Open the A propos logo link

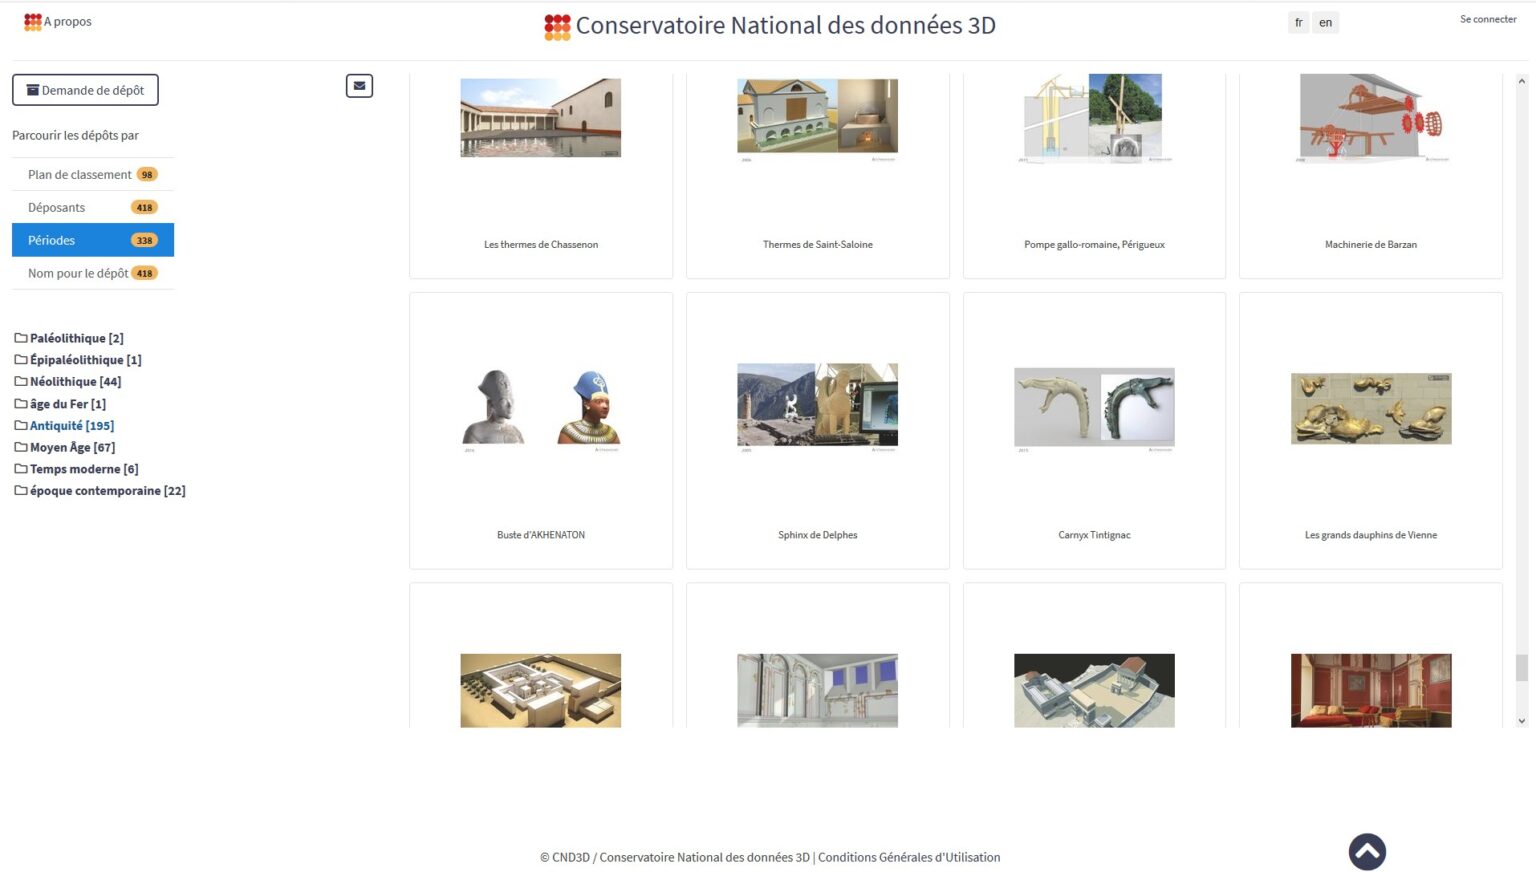click(33, 21)
